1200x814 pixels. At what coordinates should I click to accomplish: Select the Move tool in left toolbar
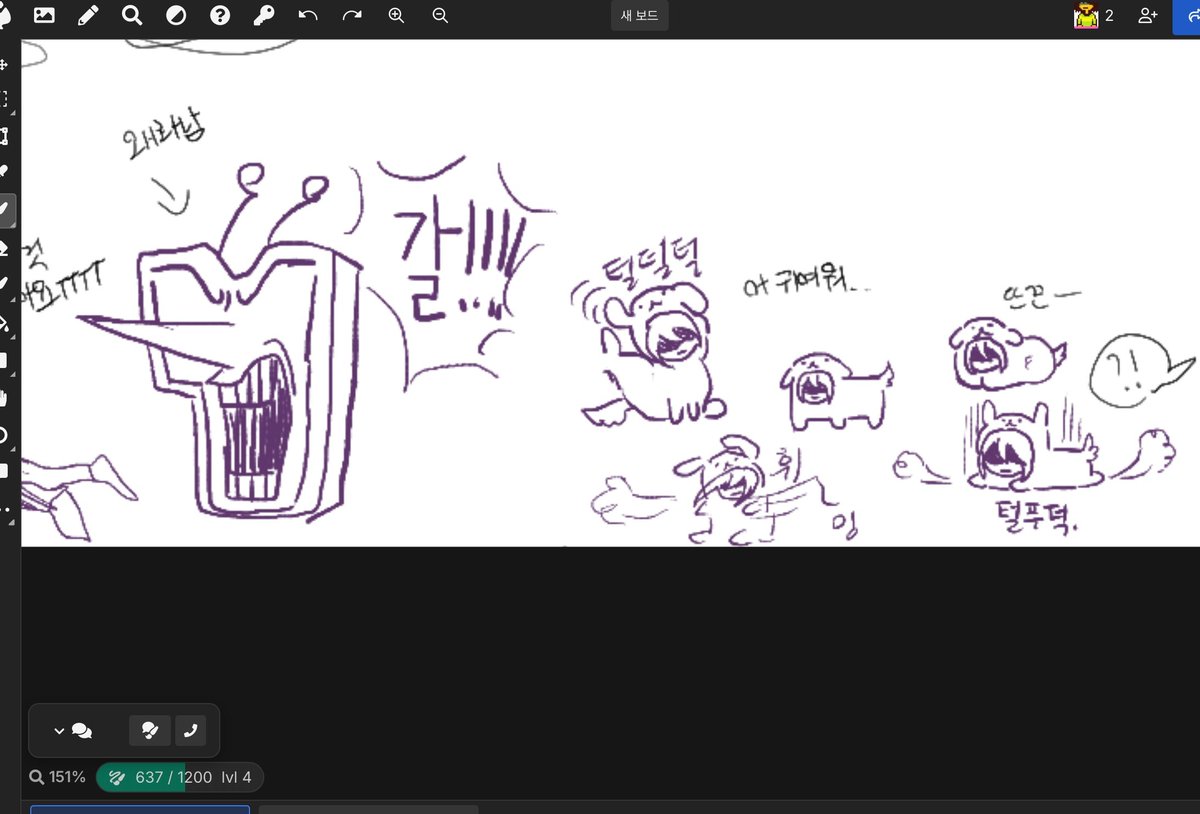click(x=5, y=64)
